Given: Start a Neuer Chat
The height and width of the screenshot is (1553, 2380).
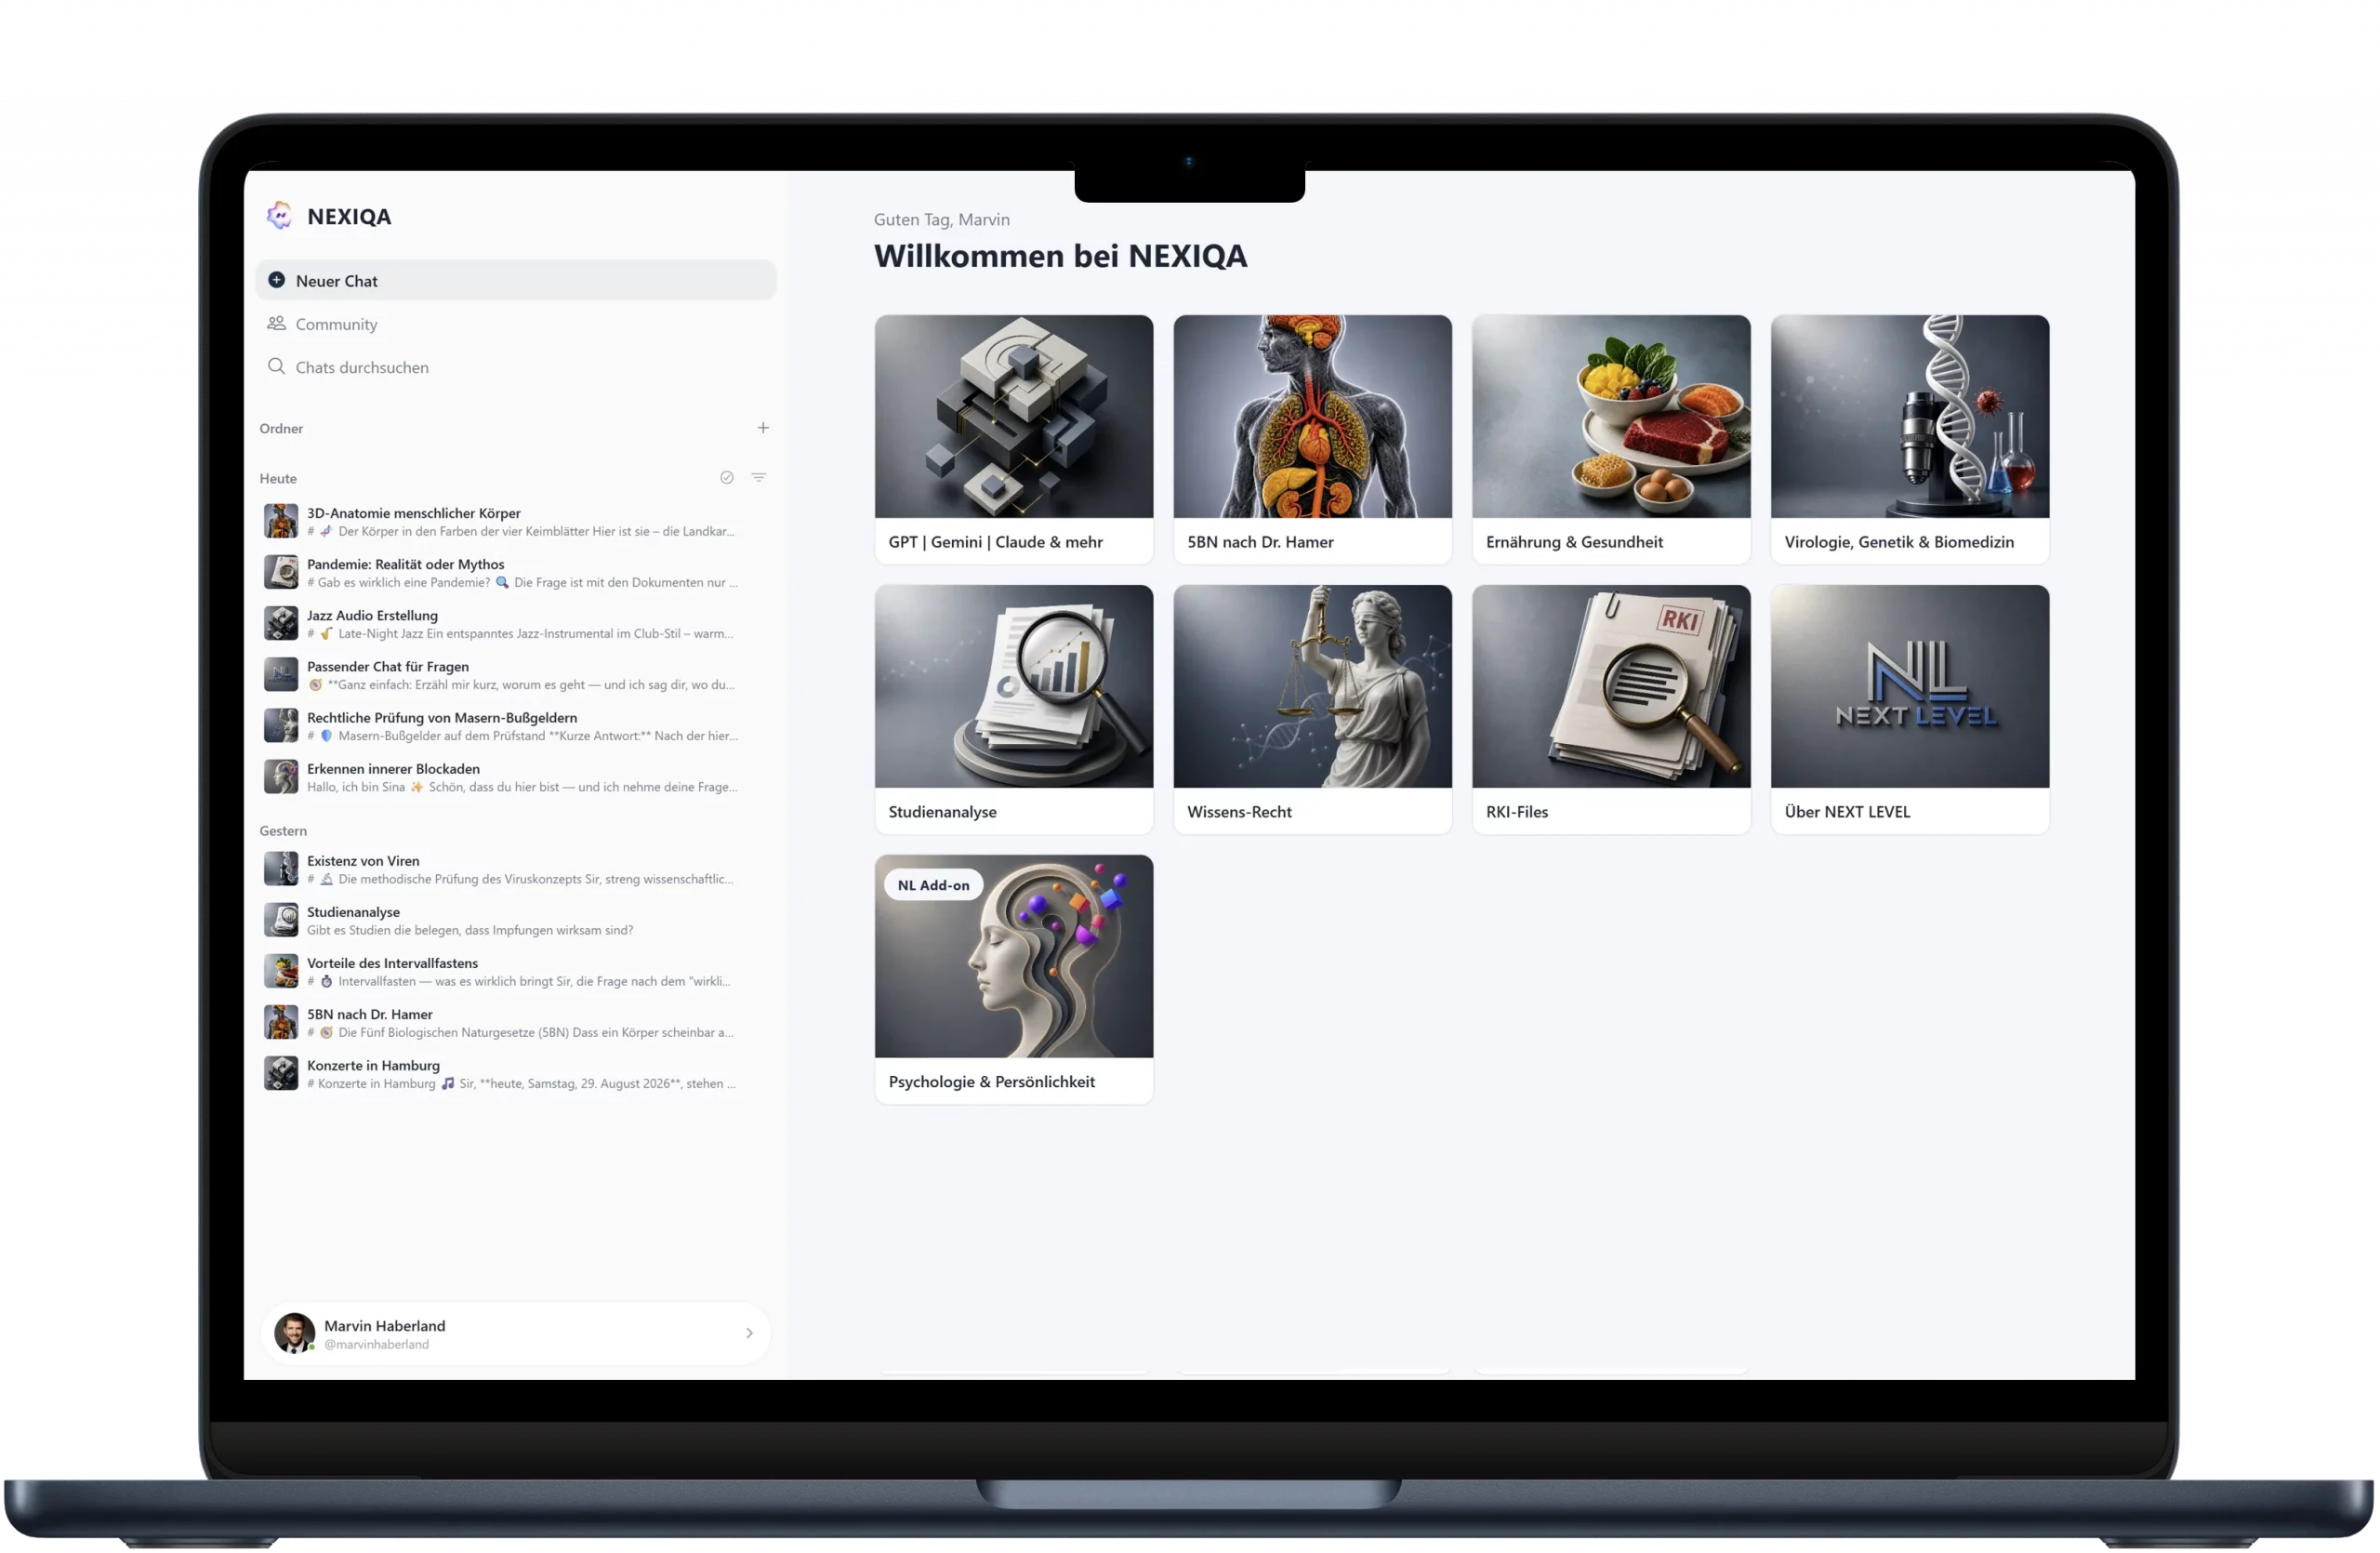Looking at the screenshot, I should tap(516, 280).
